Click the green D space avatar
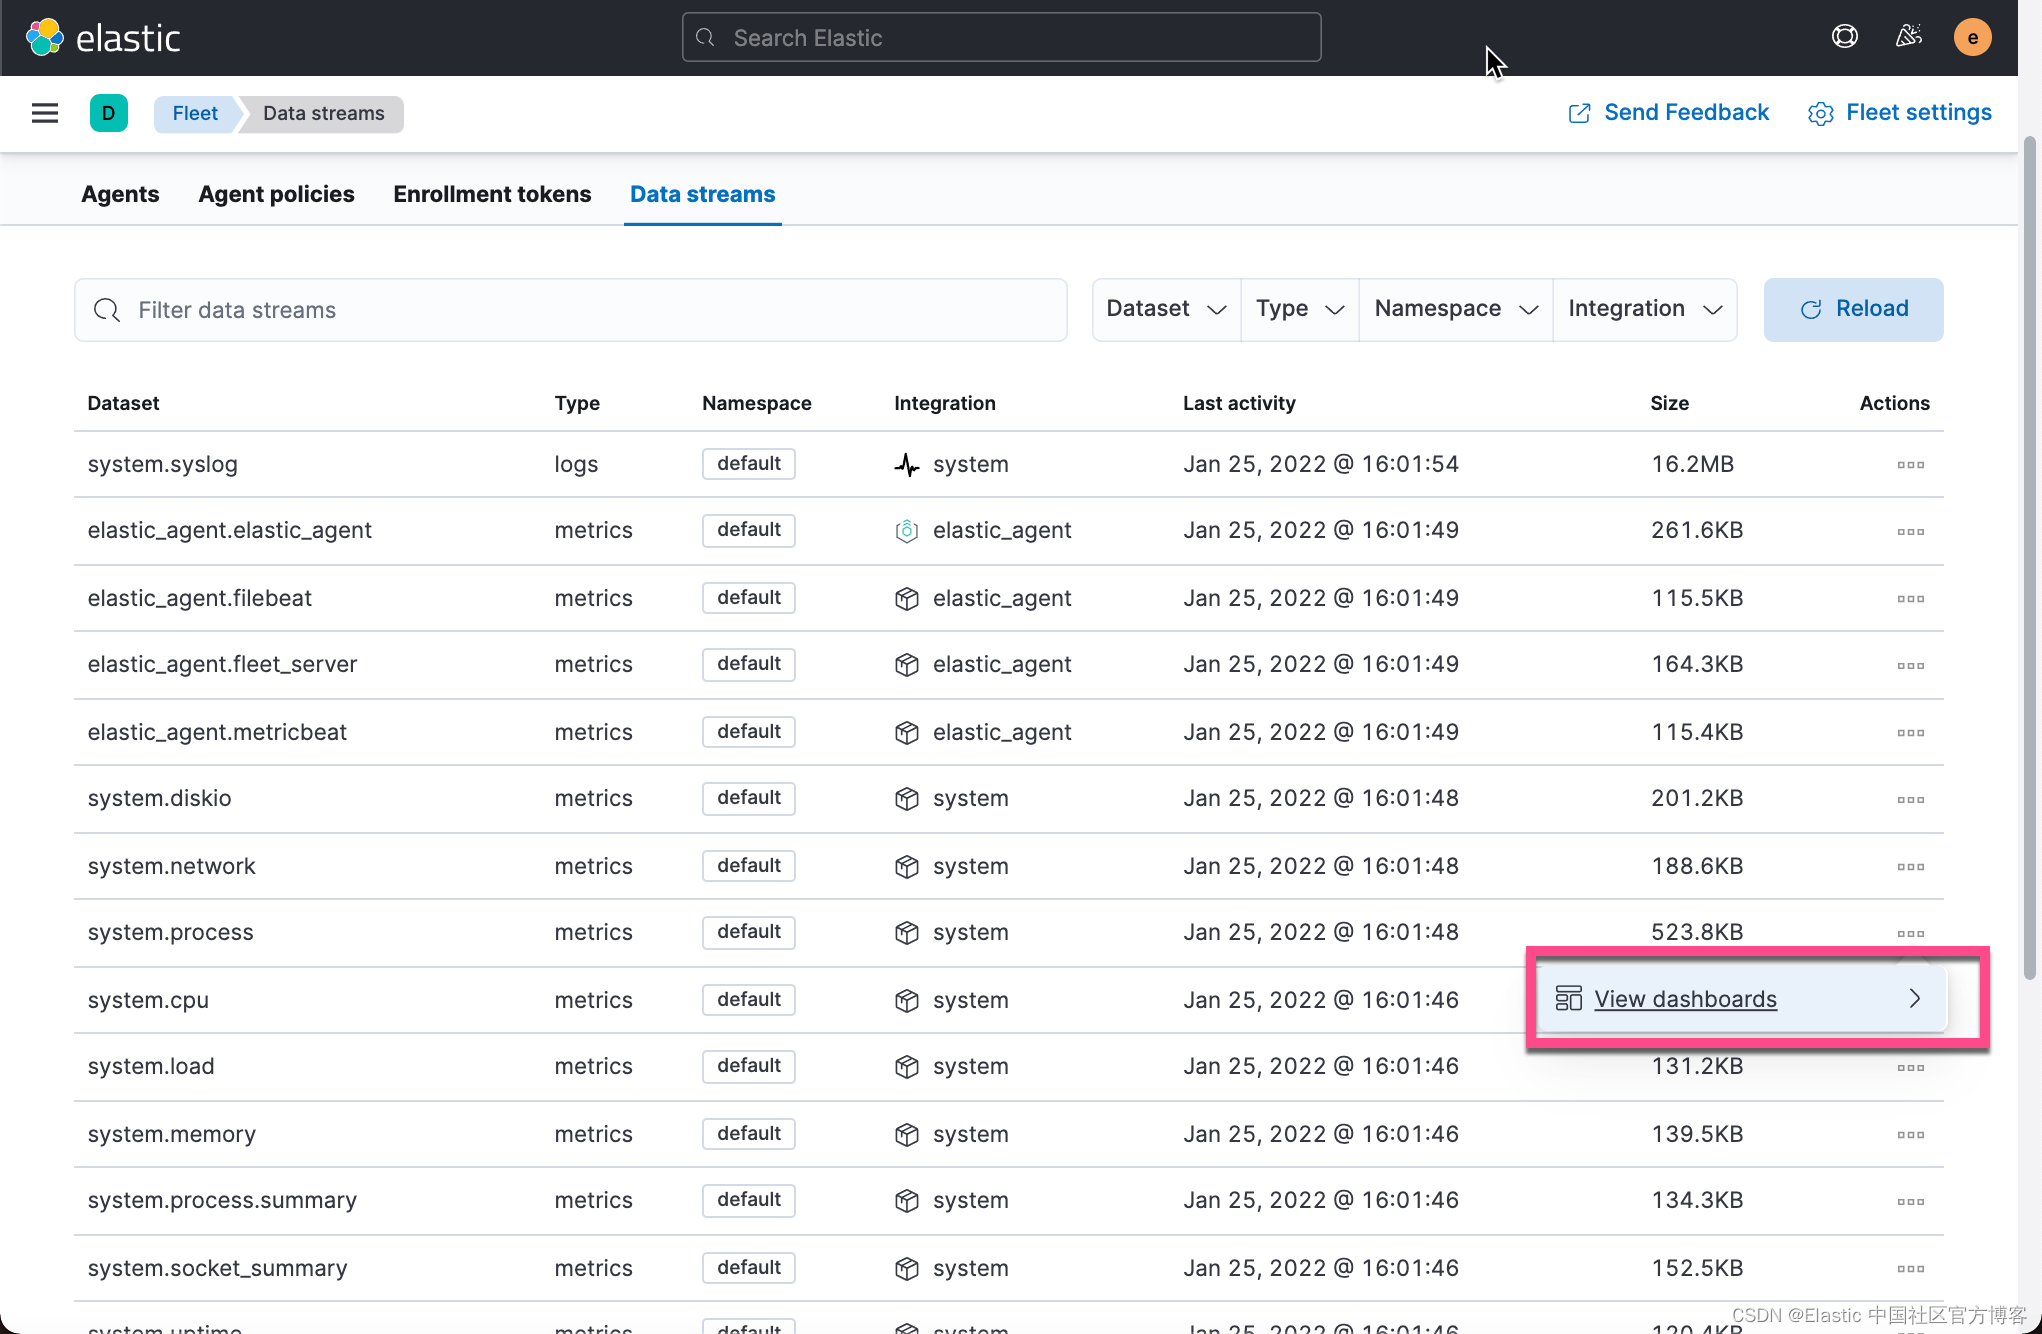Viewport: 2042px width, 1334px height. click(x=108, y=113)
